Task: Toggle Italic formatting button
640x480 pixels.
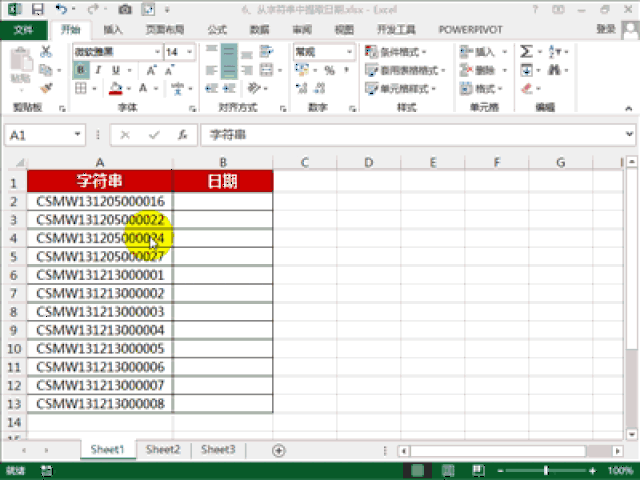Action: pos(98,70)
